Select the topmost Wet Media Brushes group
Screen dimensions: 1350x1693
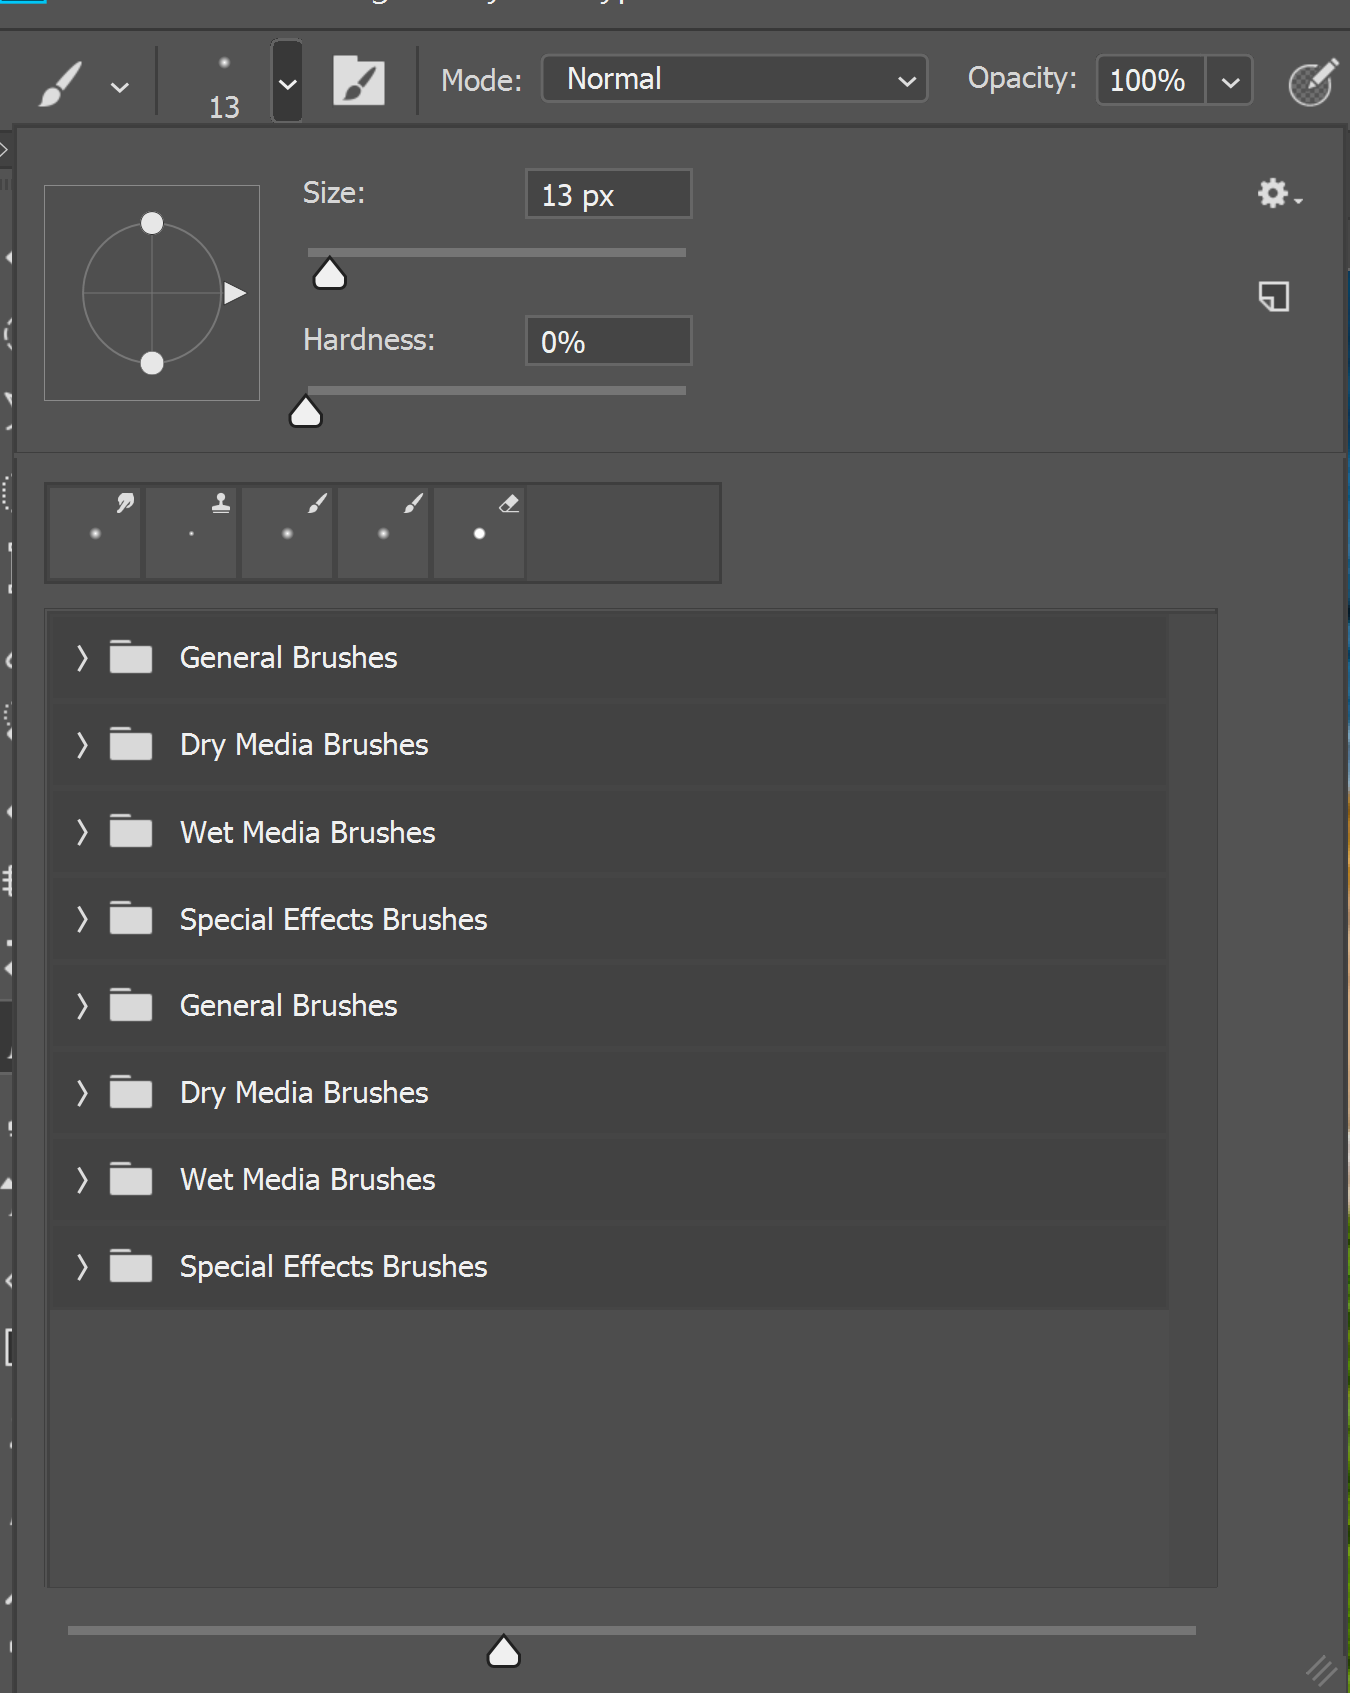tap(307, 832)
